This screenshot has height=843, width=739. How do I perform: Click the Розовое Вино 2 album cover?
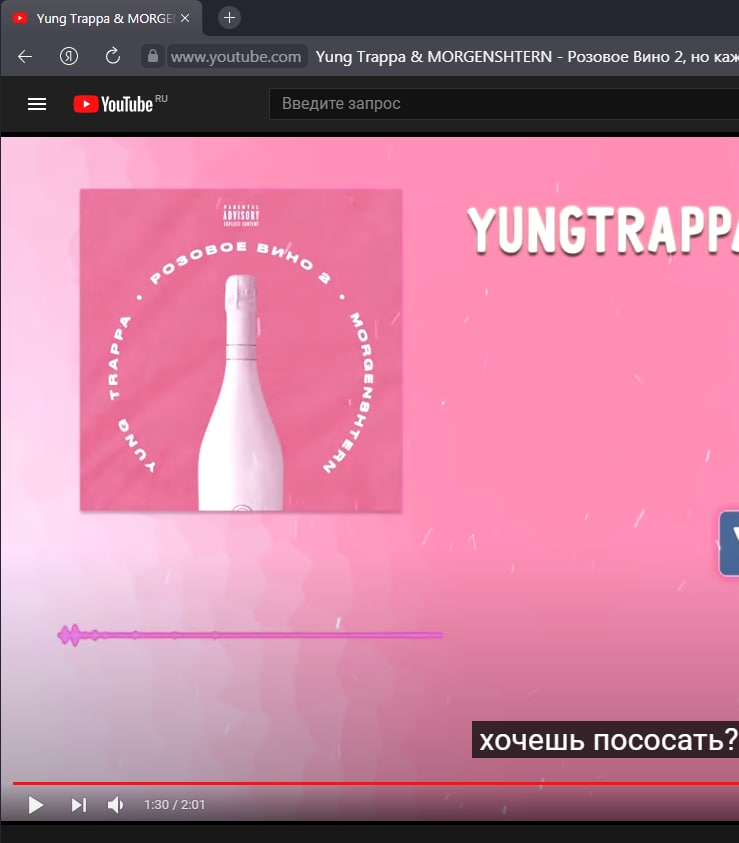(241, 350)
